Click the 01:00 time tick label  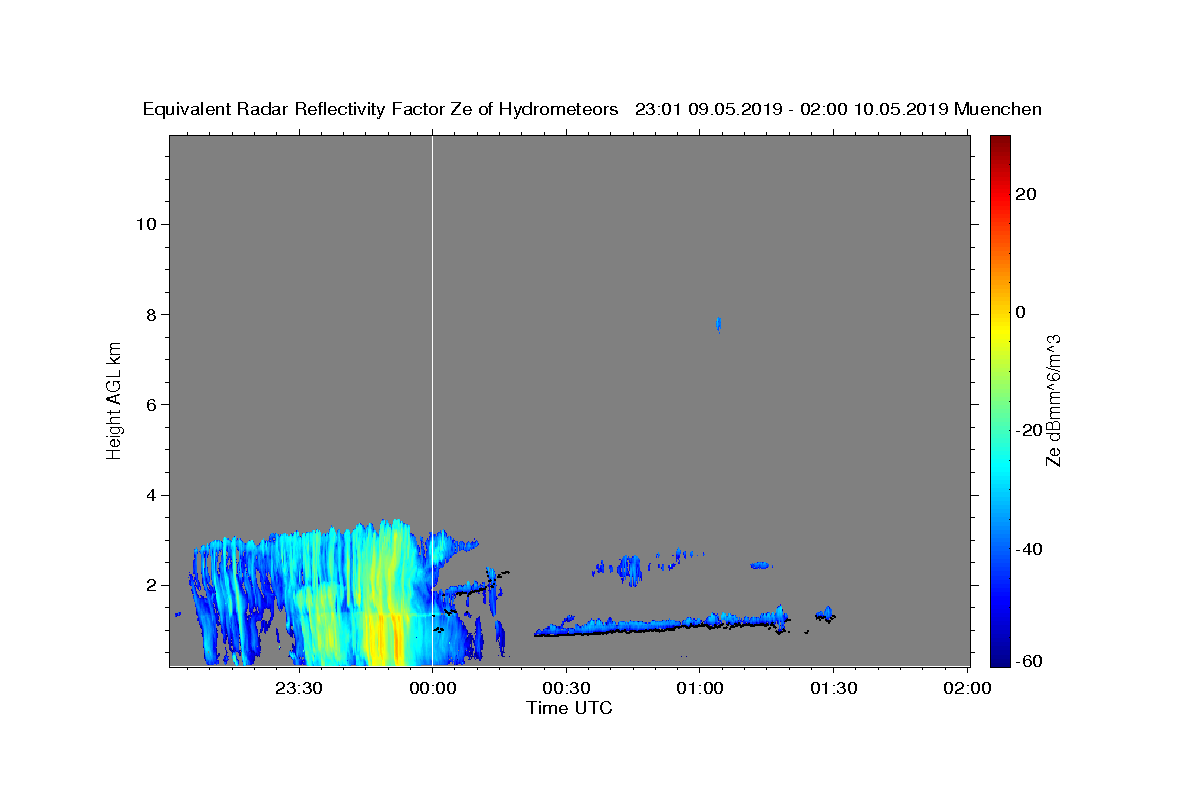coord(700,688)
